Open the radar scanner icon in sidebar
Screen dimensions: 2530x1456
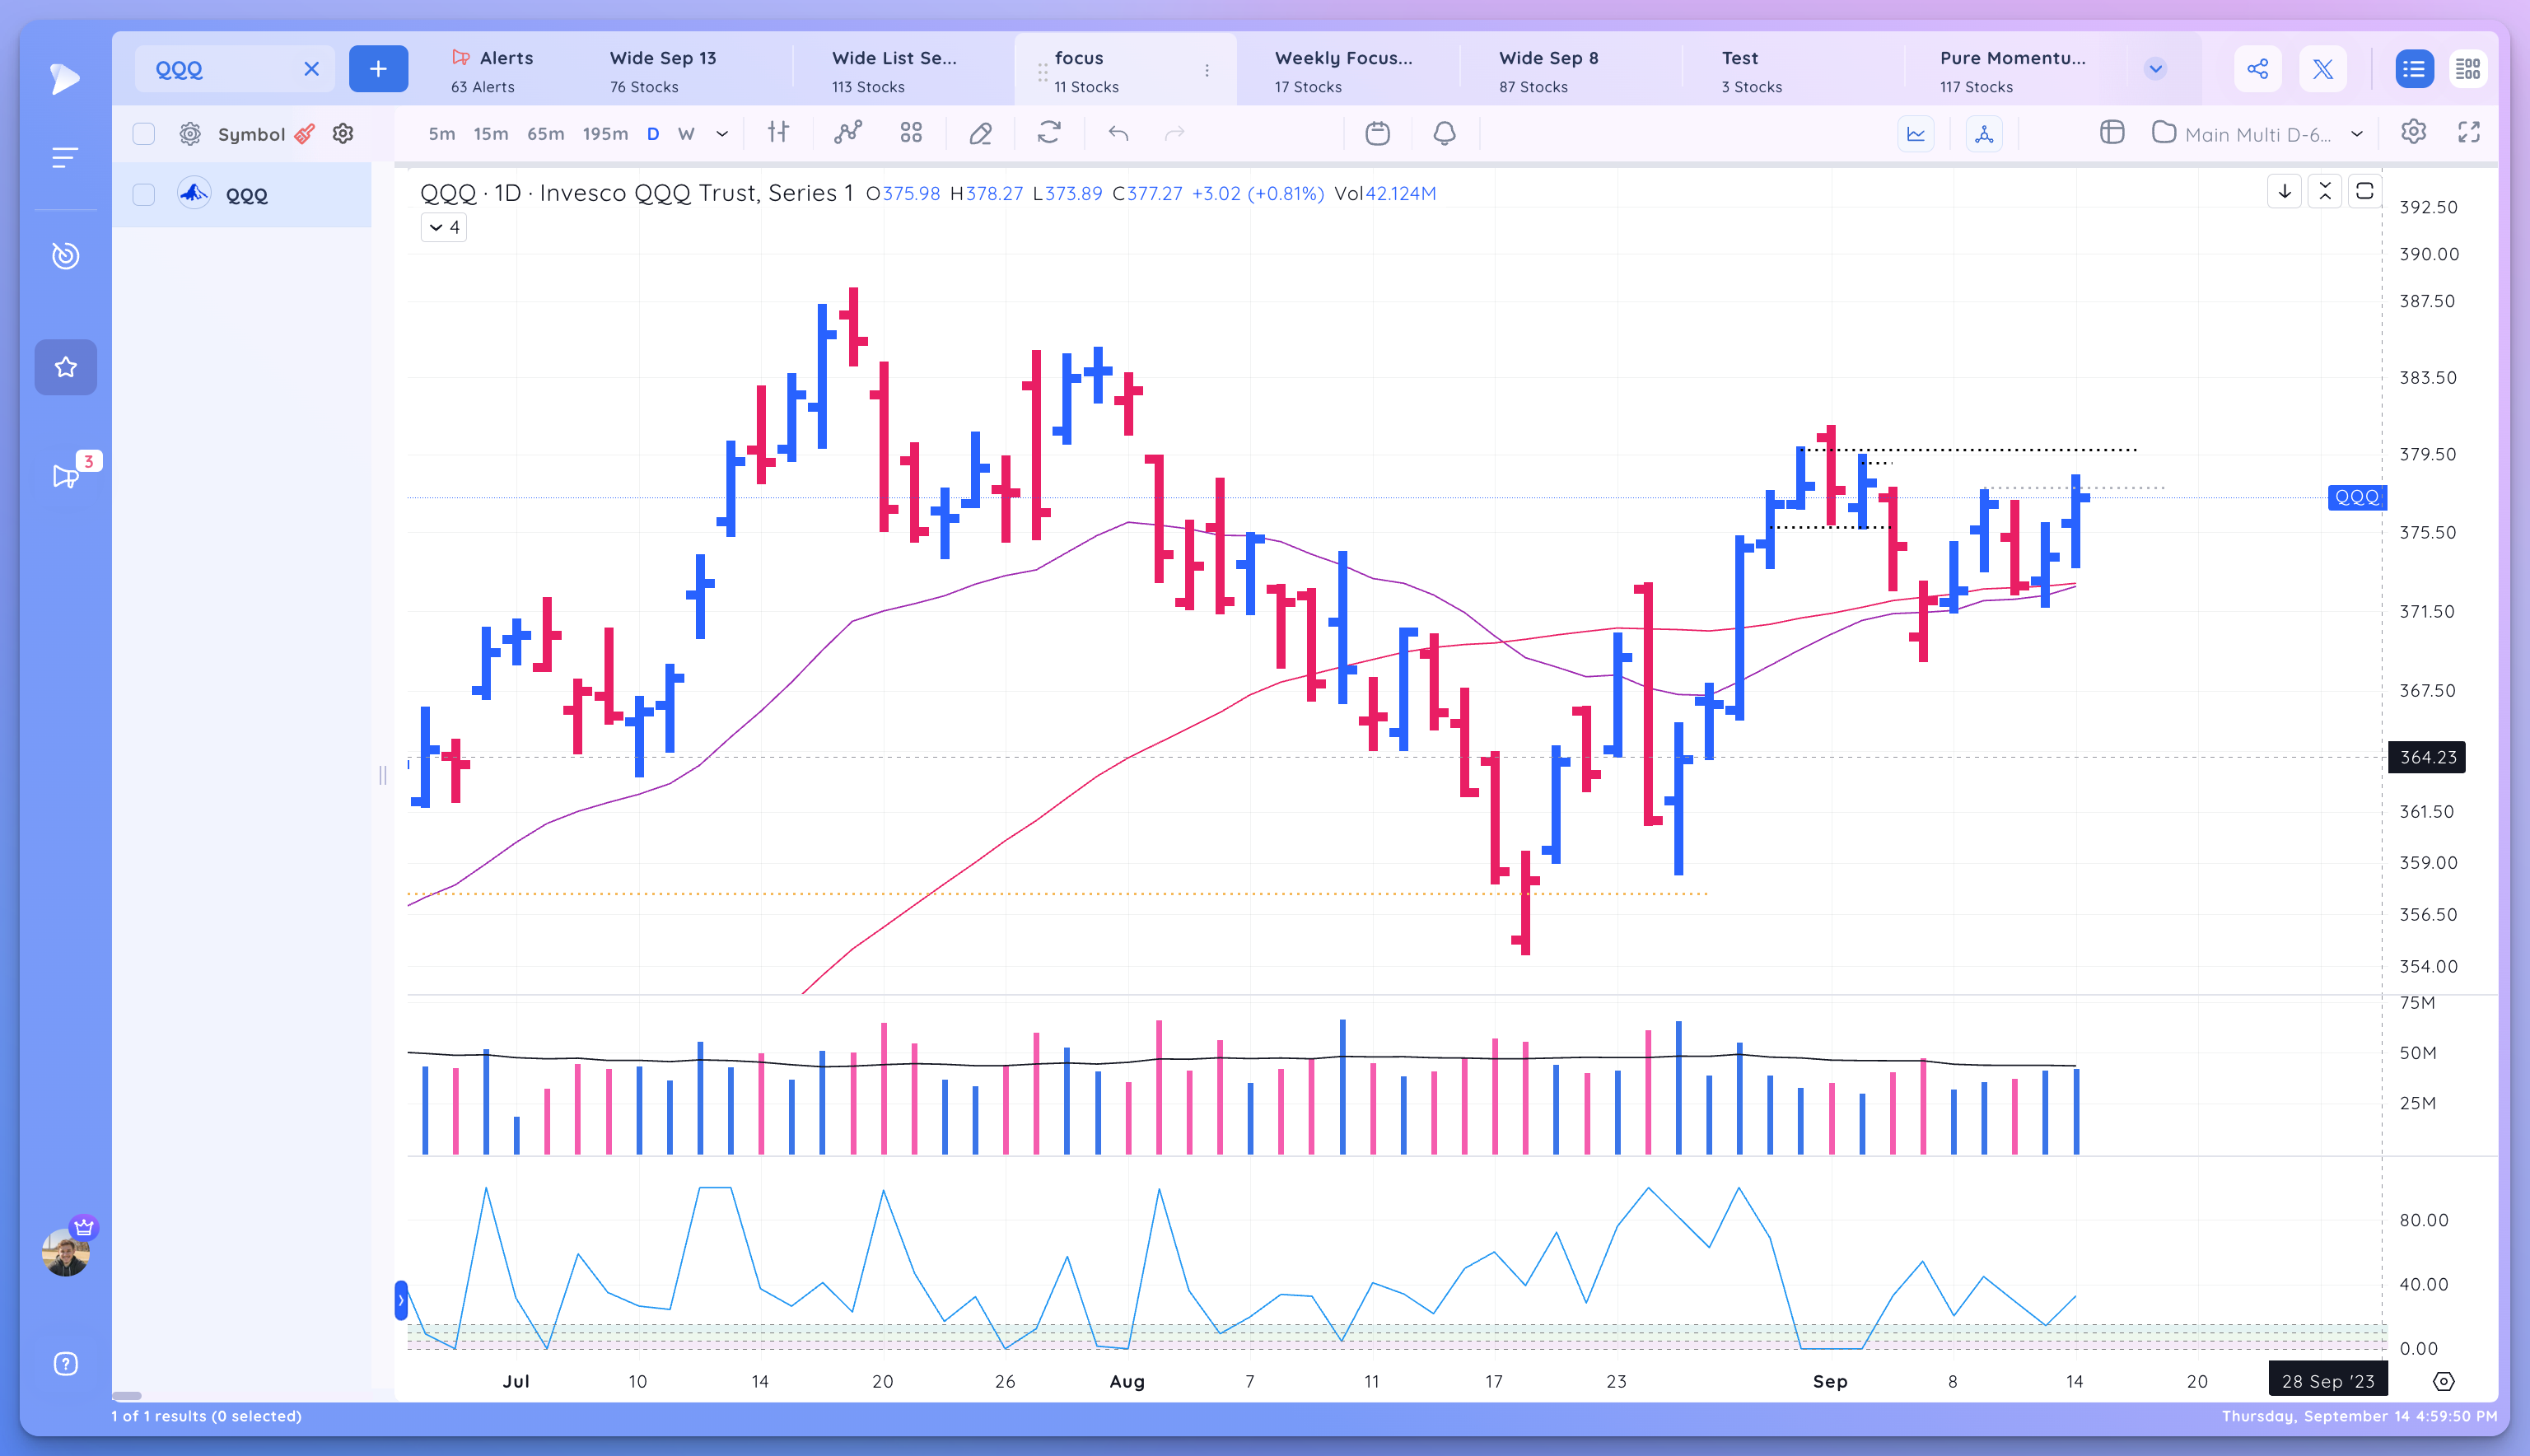65,255
